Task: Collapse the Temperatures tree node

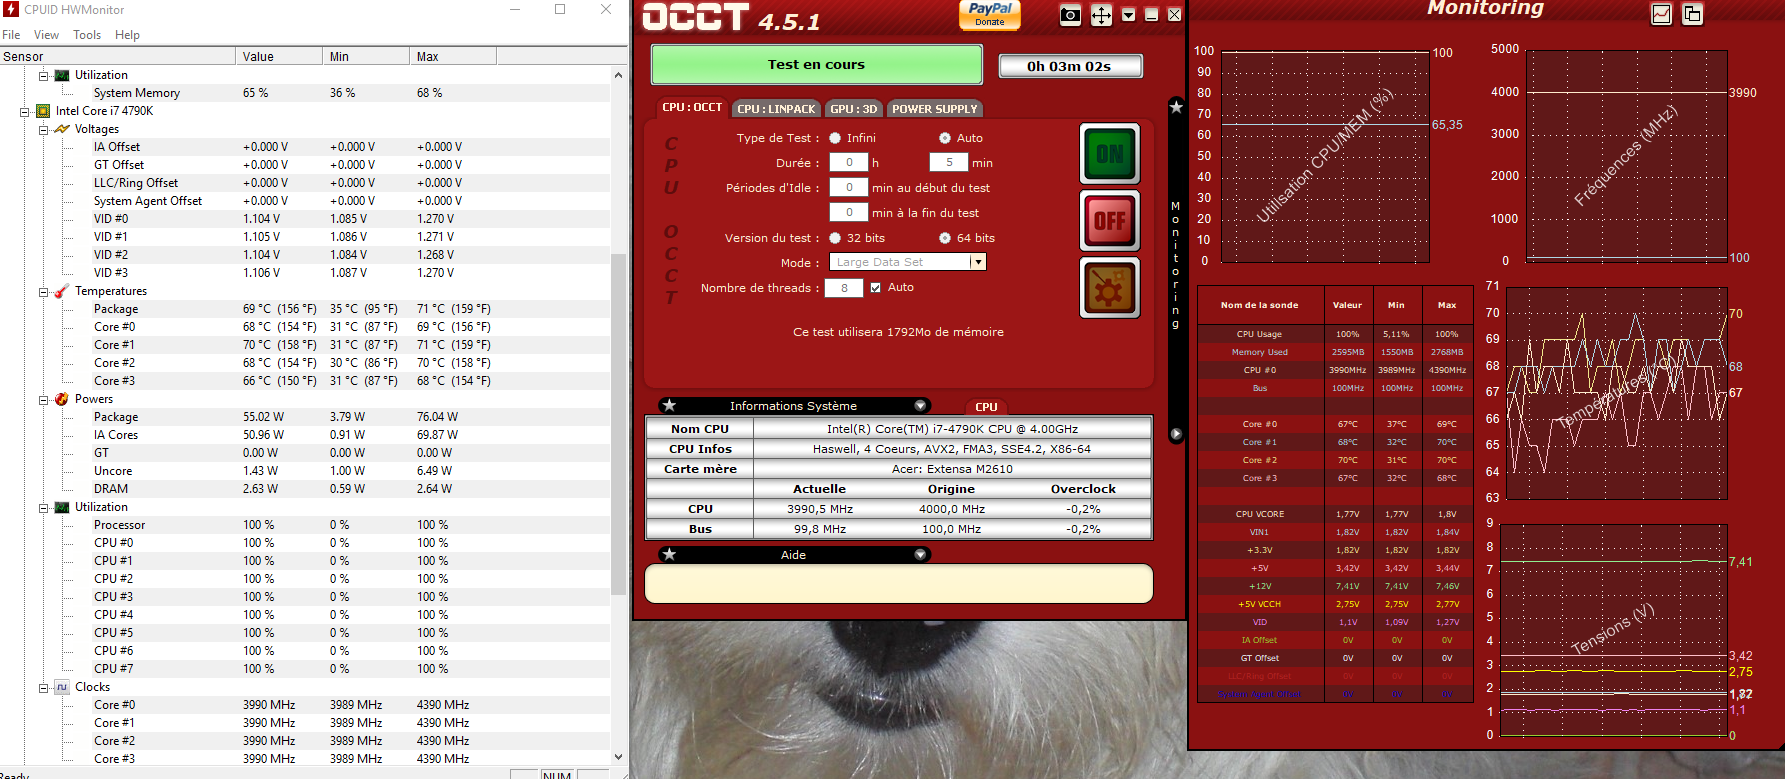Action: pos(43,292)
